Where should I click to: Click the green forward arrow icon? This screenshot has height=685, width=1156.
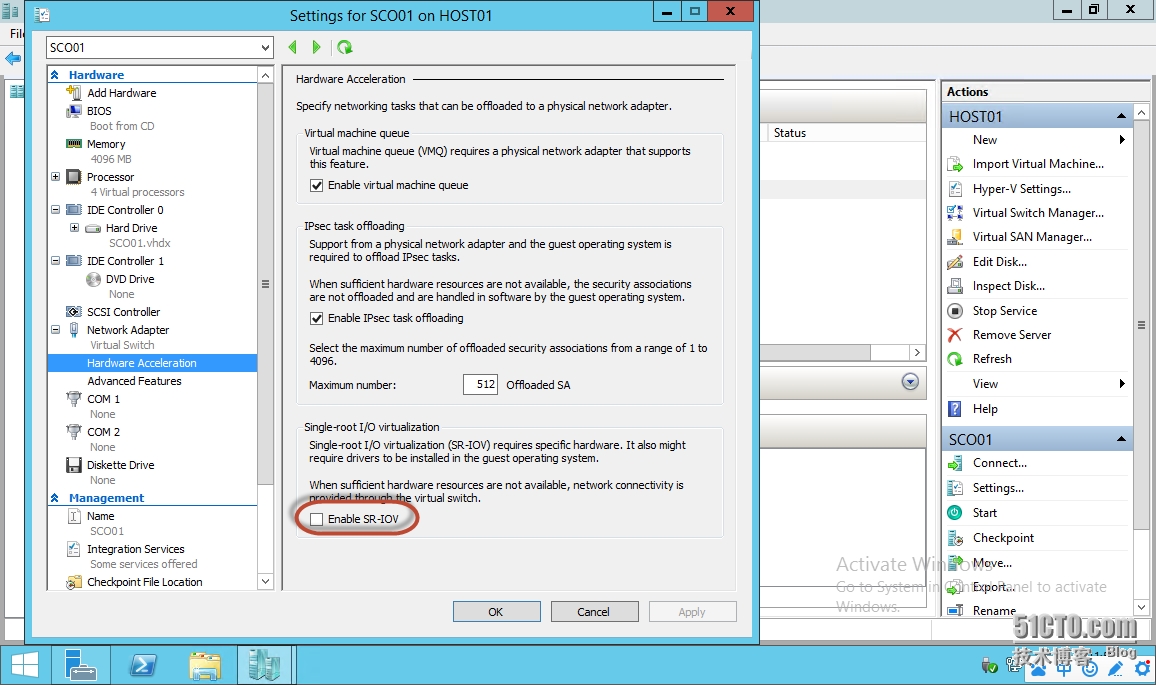coord(316,47)
